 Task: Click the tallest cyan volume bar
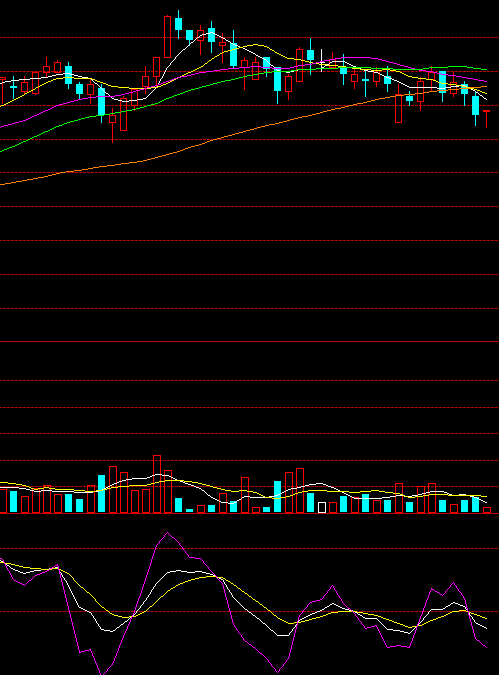pos(102,494)
